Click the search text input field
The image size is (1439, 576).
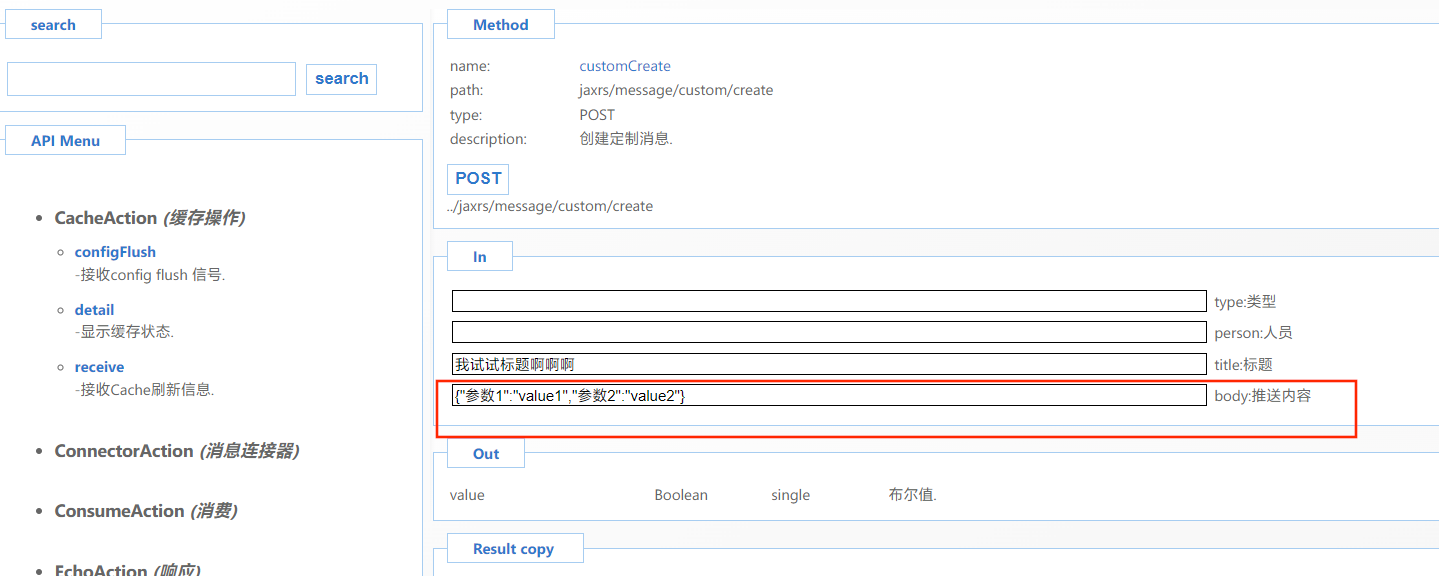tap(151, 79)
